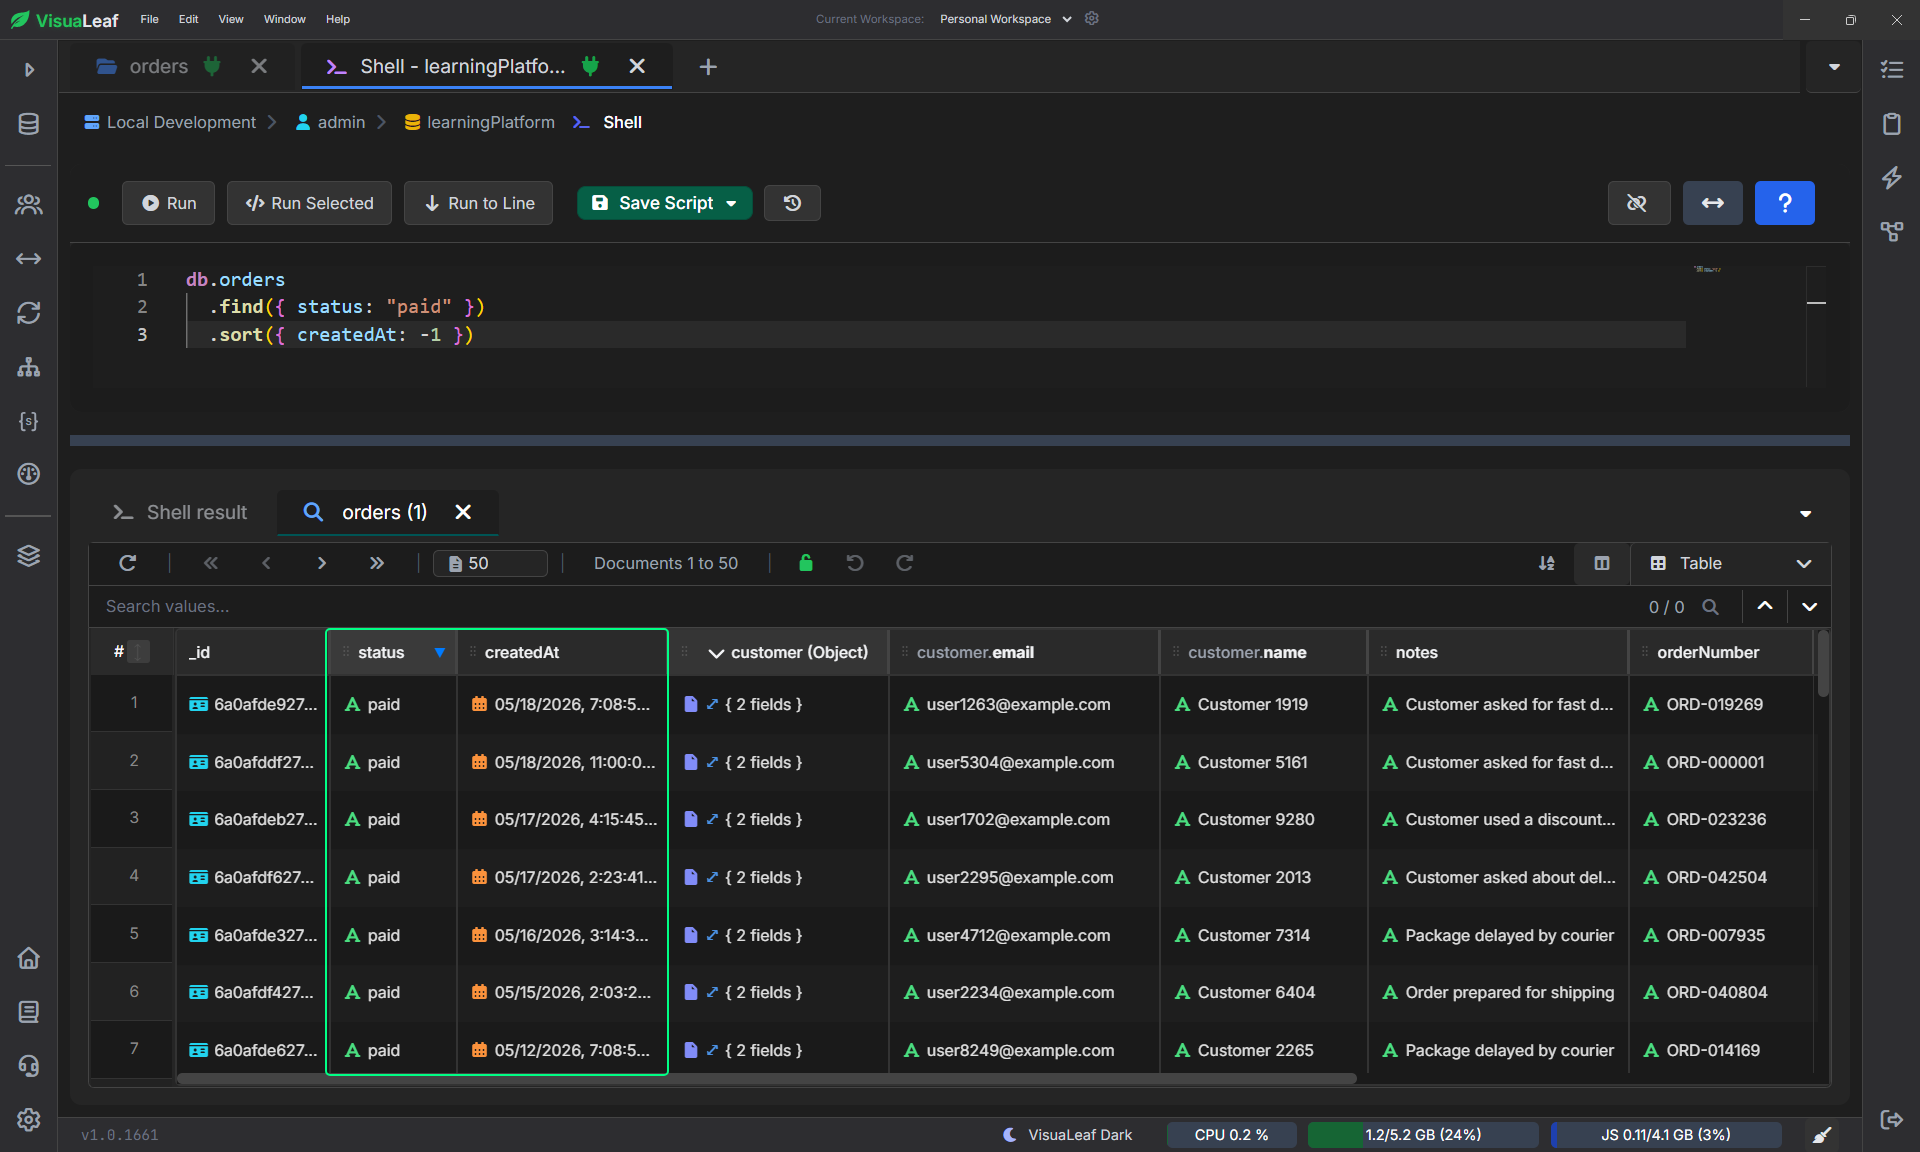Image resolution: width=1920 pixels, height=1152 pixels.
Task: Switch to the Shell result tab
Action: [180, 512]
